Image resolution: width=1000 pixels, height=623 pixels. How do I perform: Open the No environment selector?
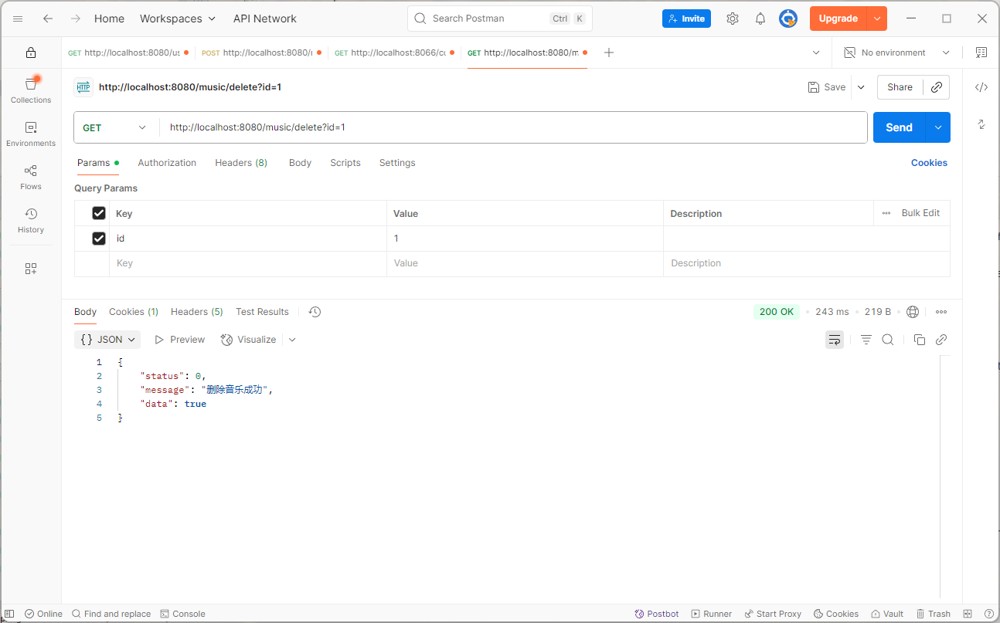coord(896,53)
